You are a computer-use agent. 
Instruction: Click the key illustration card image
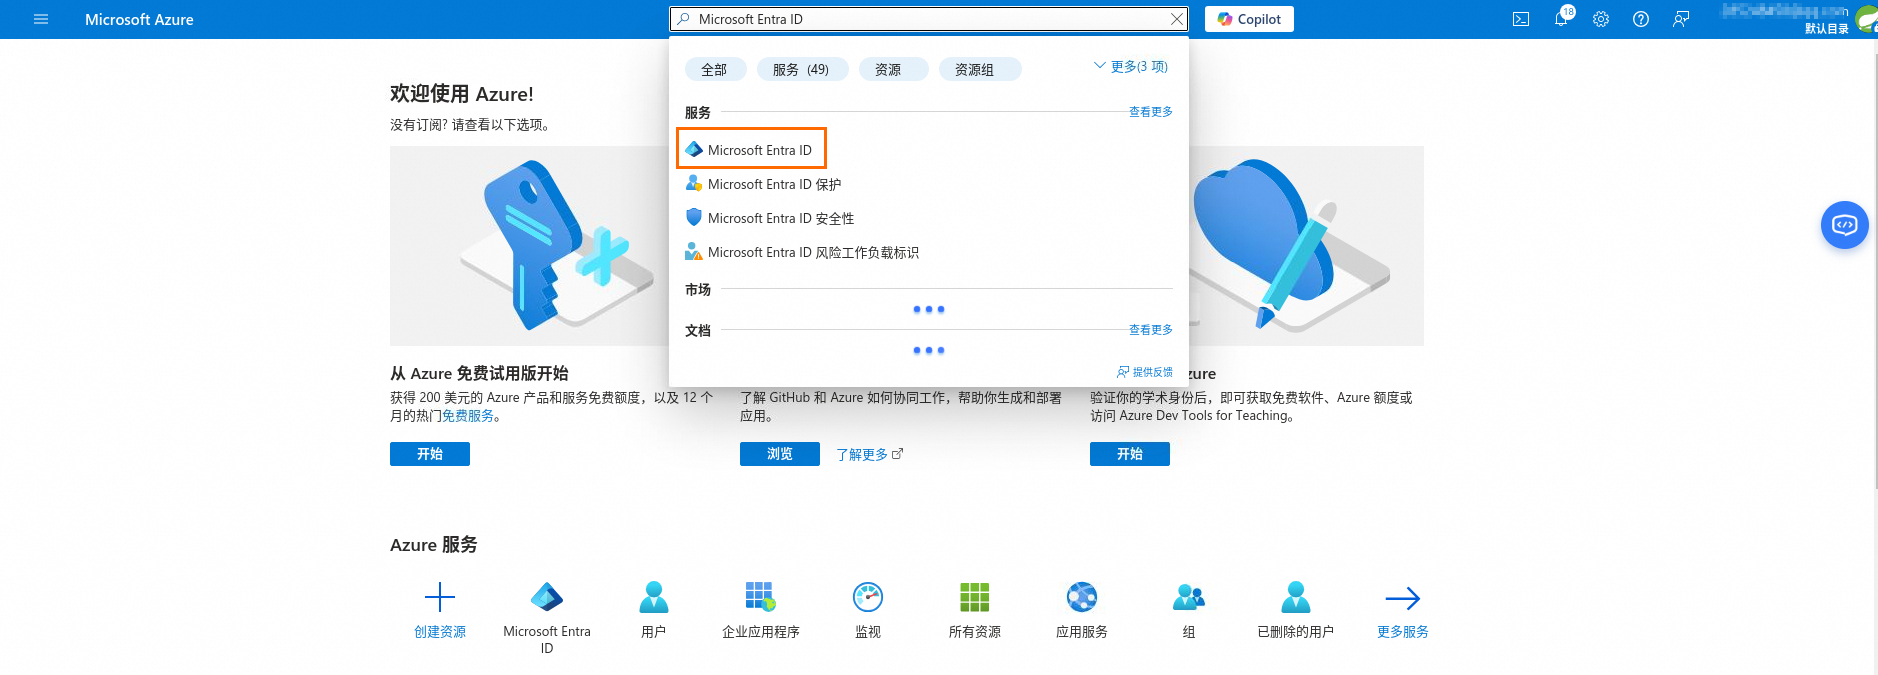pyautogui.click(x=530, y=246)
